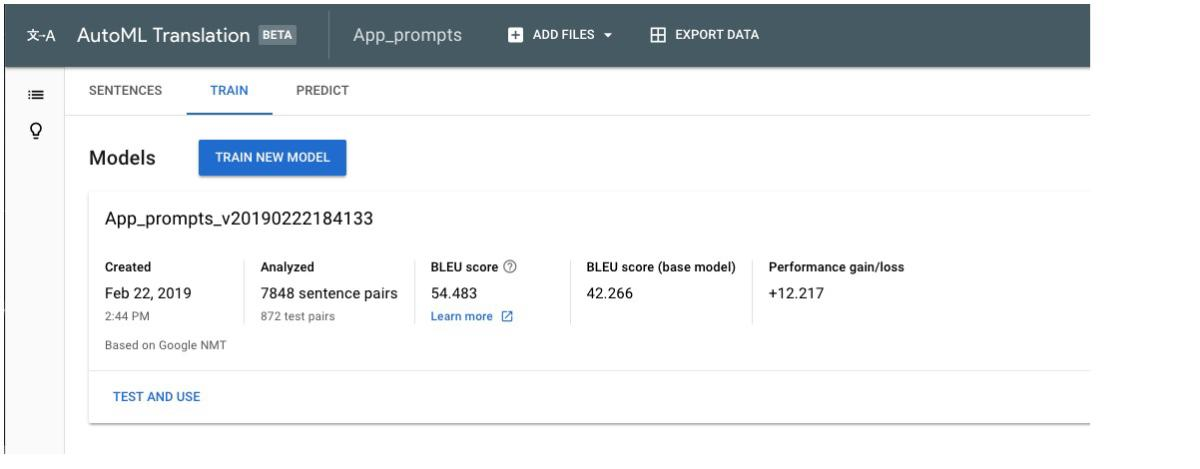Click the plus icon beside Add Files
This screenshot has width=1200, height=469.
(516, 35)
